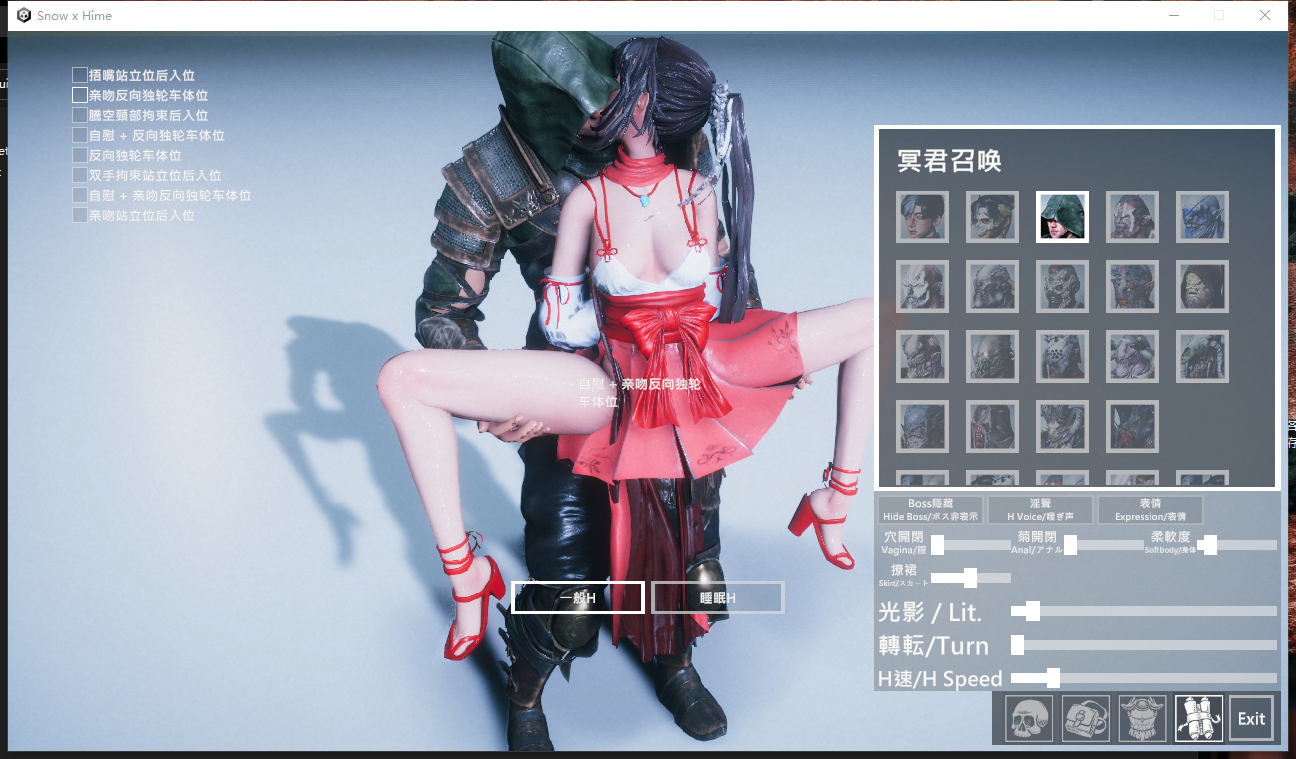
Task: Switch to the 一般H mode tab
Action: click(577, 598)
